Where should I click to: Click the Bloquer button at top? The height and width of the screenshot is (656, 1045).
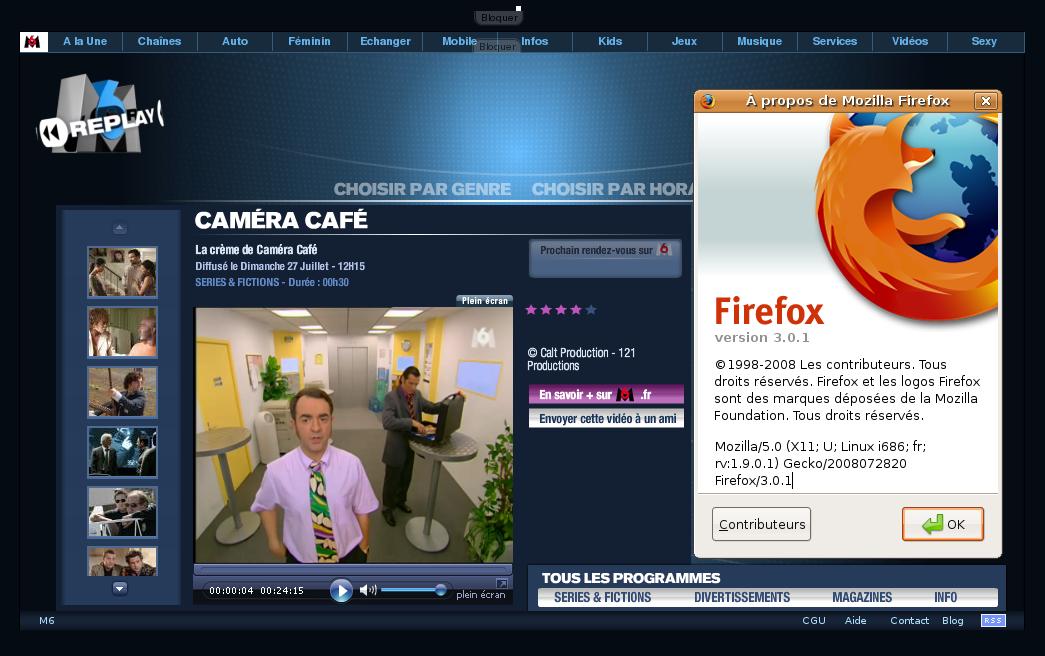(499, 18)
